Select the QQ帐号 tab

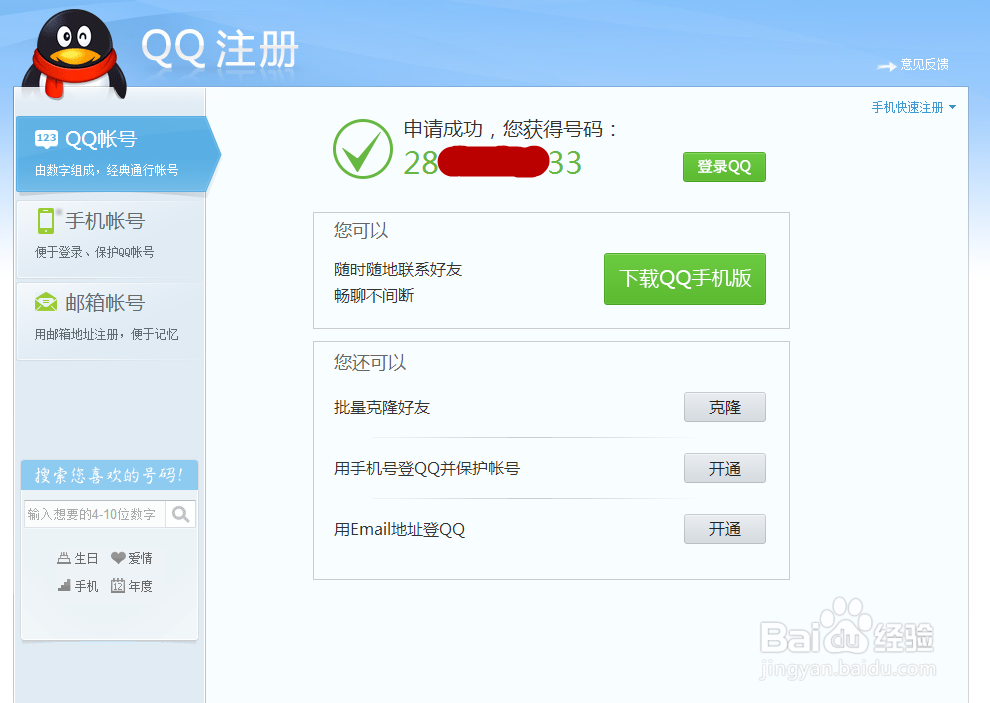click(x=117, y=153)
